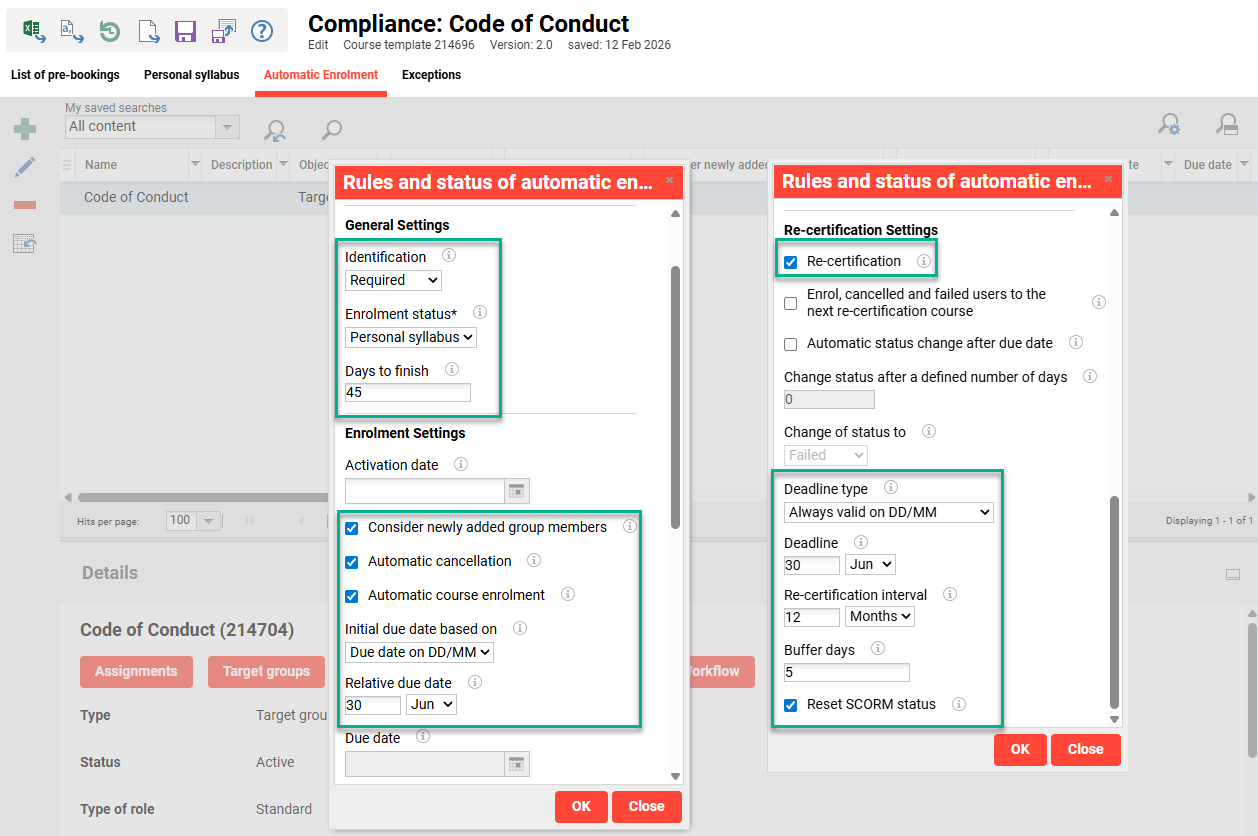The height and width of the screenshot is (836, 1258).
Task: Switch to the Exceptions tab
Action: pos(431,75)
